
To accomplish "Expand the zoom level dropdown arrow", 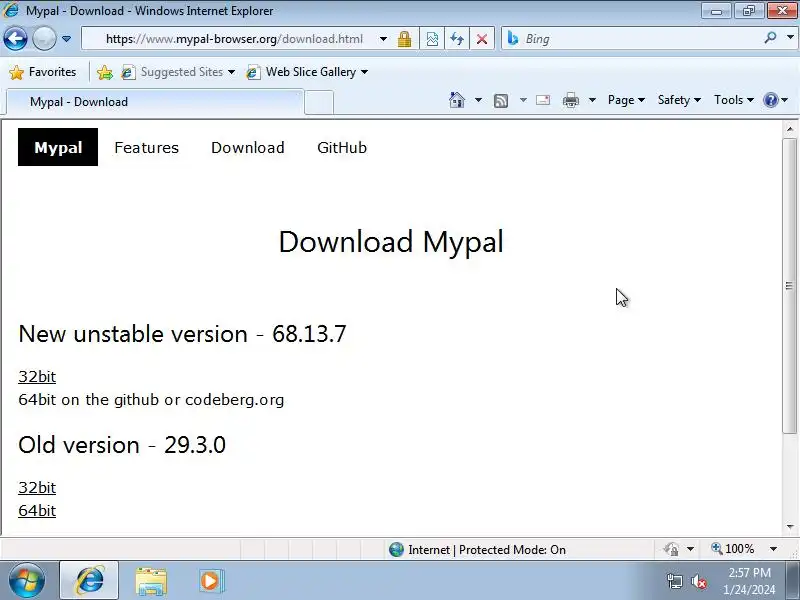I will [x=773, y=549].
